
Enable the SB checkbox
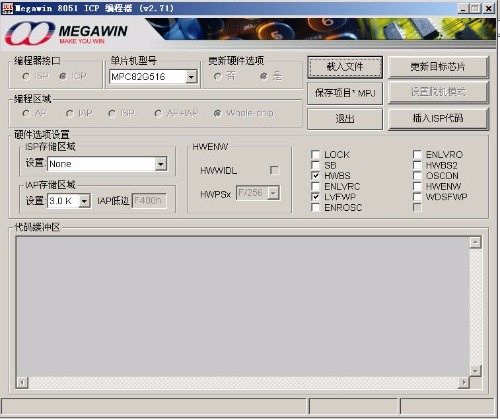(315, 165)
